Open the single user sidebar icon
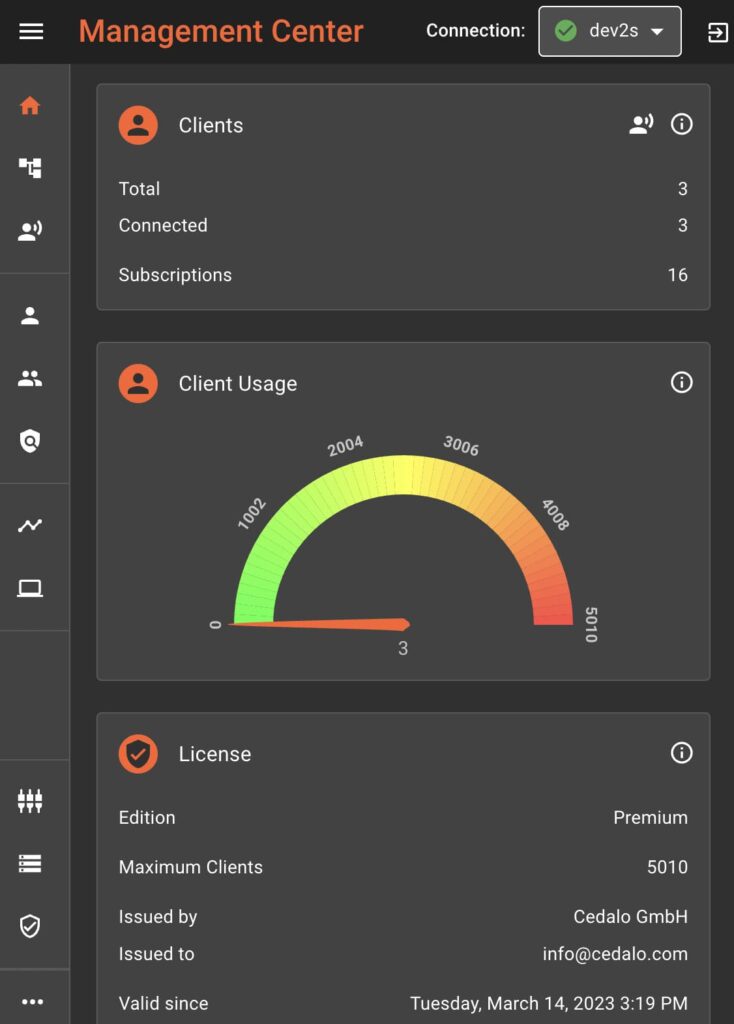The height and width of the screenshot is (1024, 734). point(30,316)
